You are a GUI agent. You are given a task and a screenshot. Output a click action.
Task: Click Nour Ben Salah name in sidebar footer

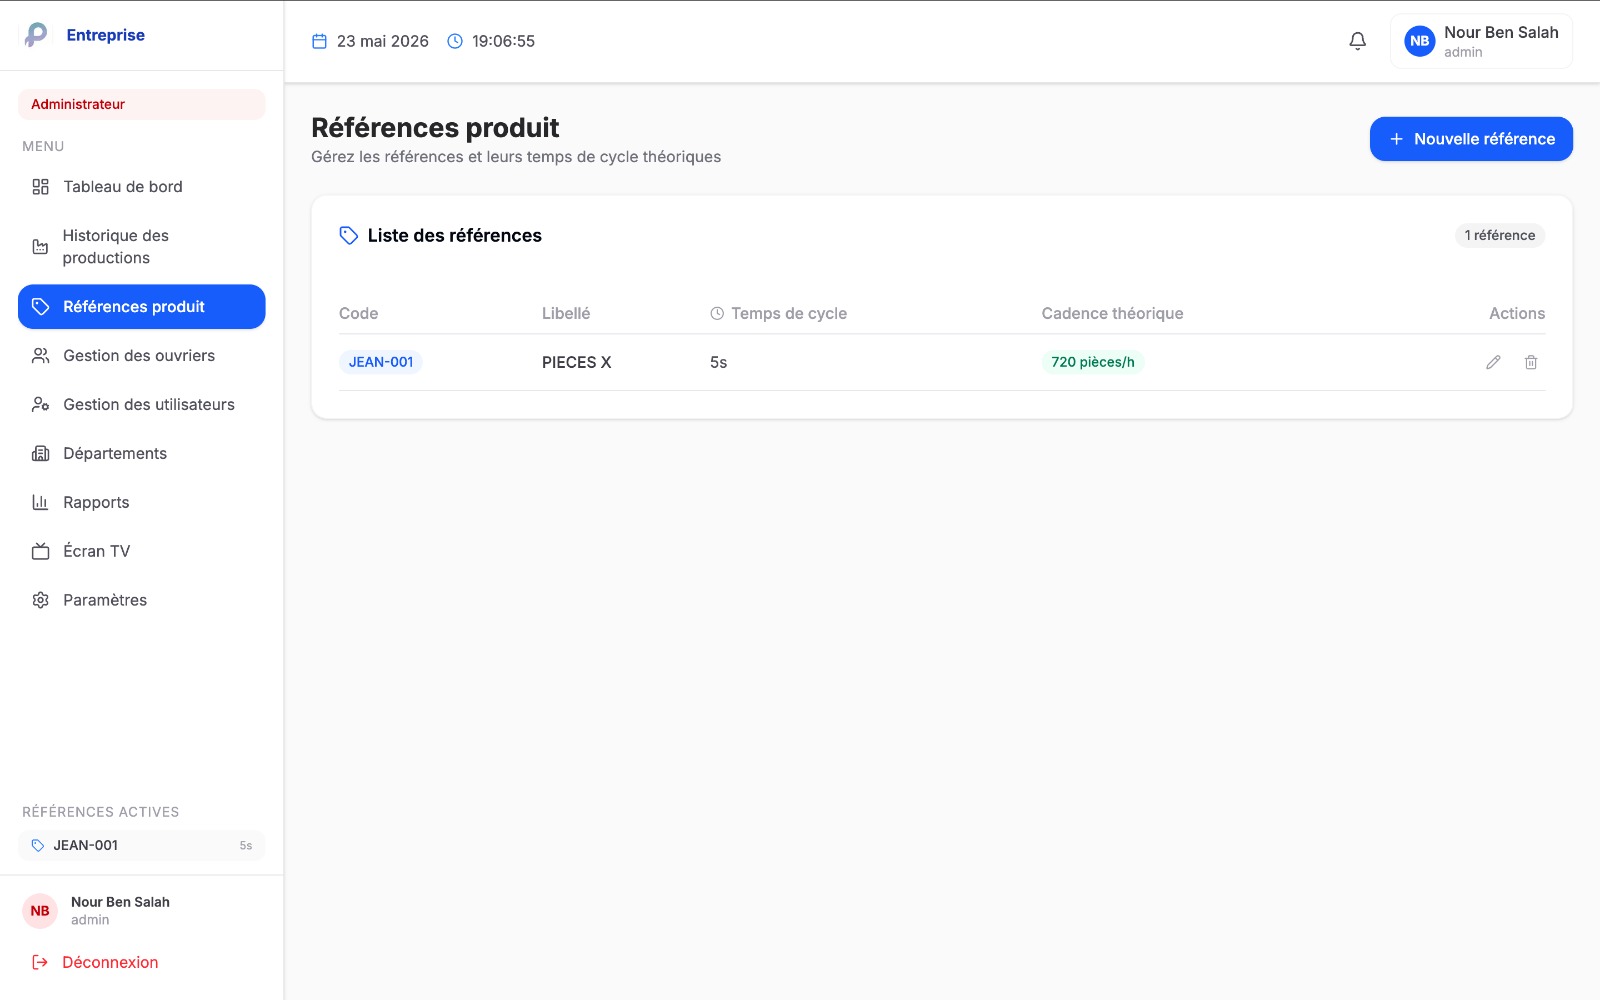[120, 902]
